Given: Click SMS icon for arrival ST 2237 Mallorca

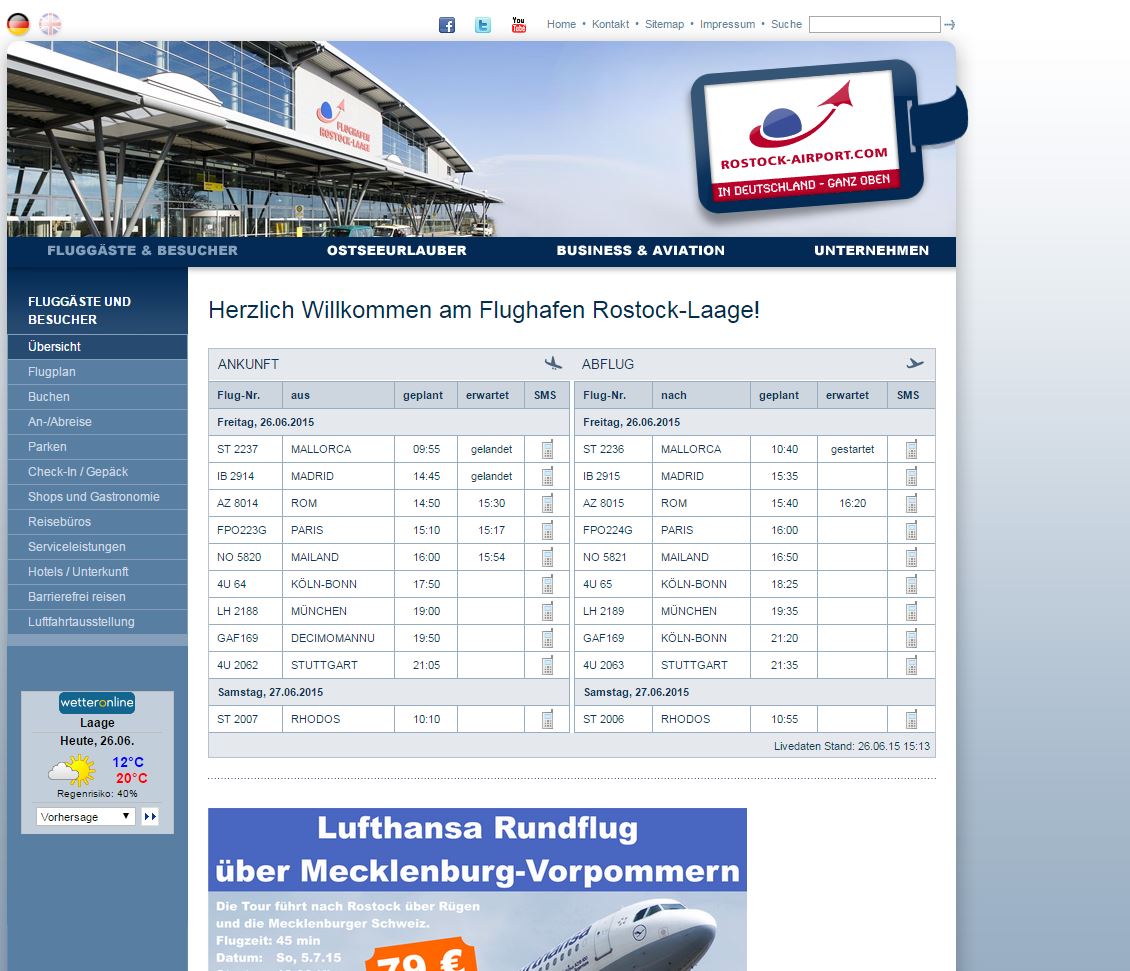Looking at the screenshot, I should (x=547, y=450).
